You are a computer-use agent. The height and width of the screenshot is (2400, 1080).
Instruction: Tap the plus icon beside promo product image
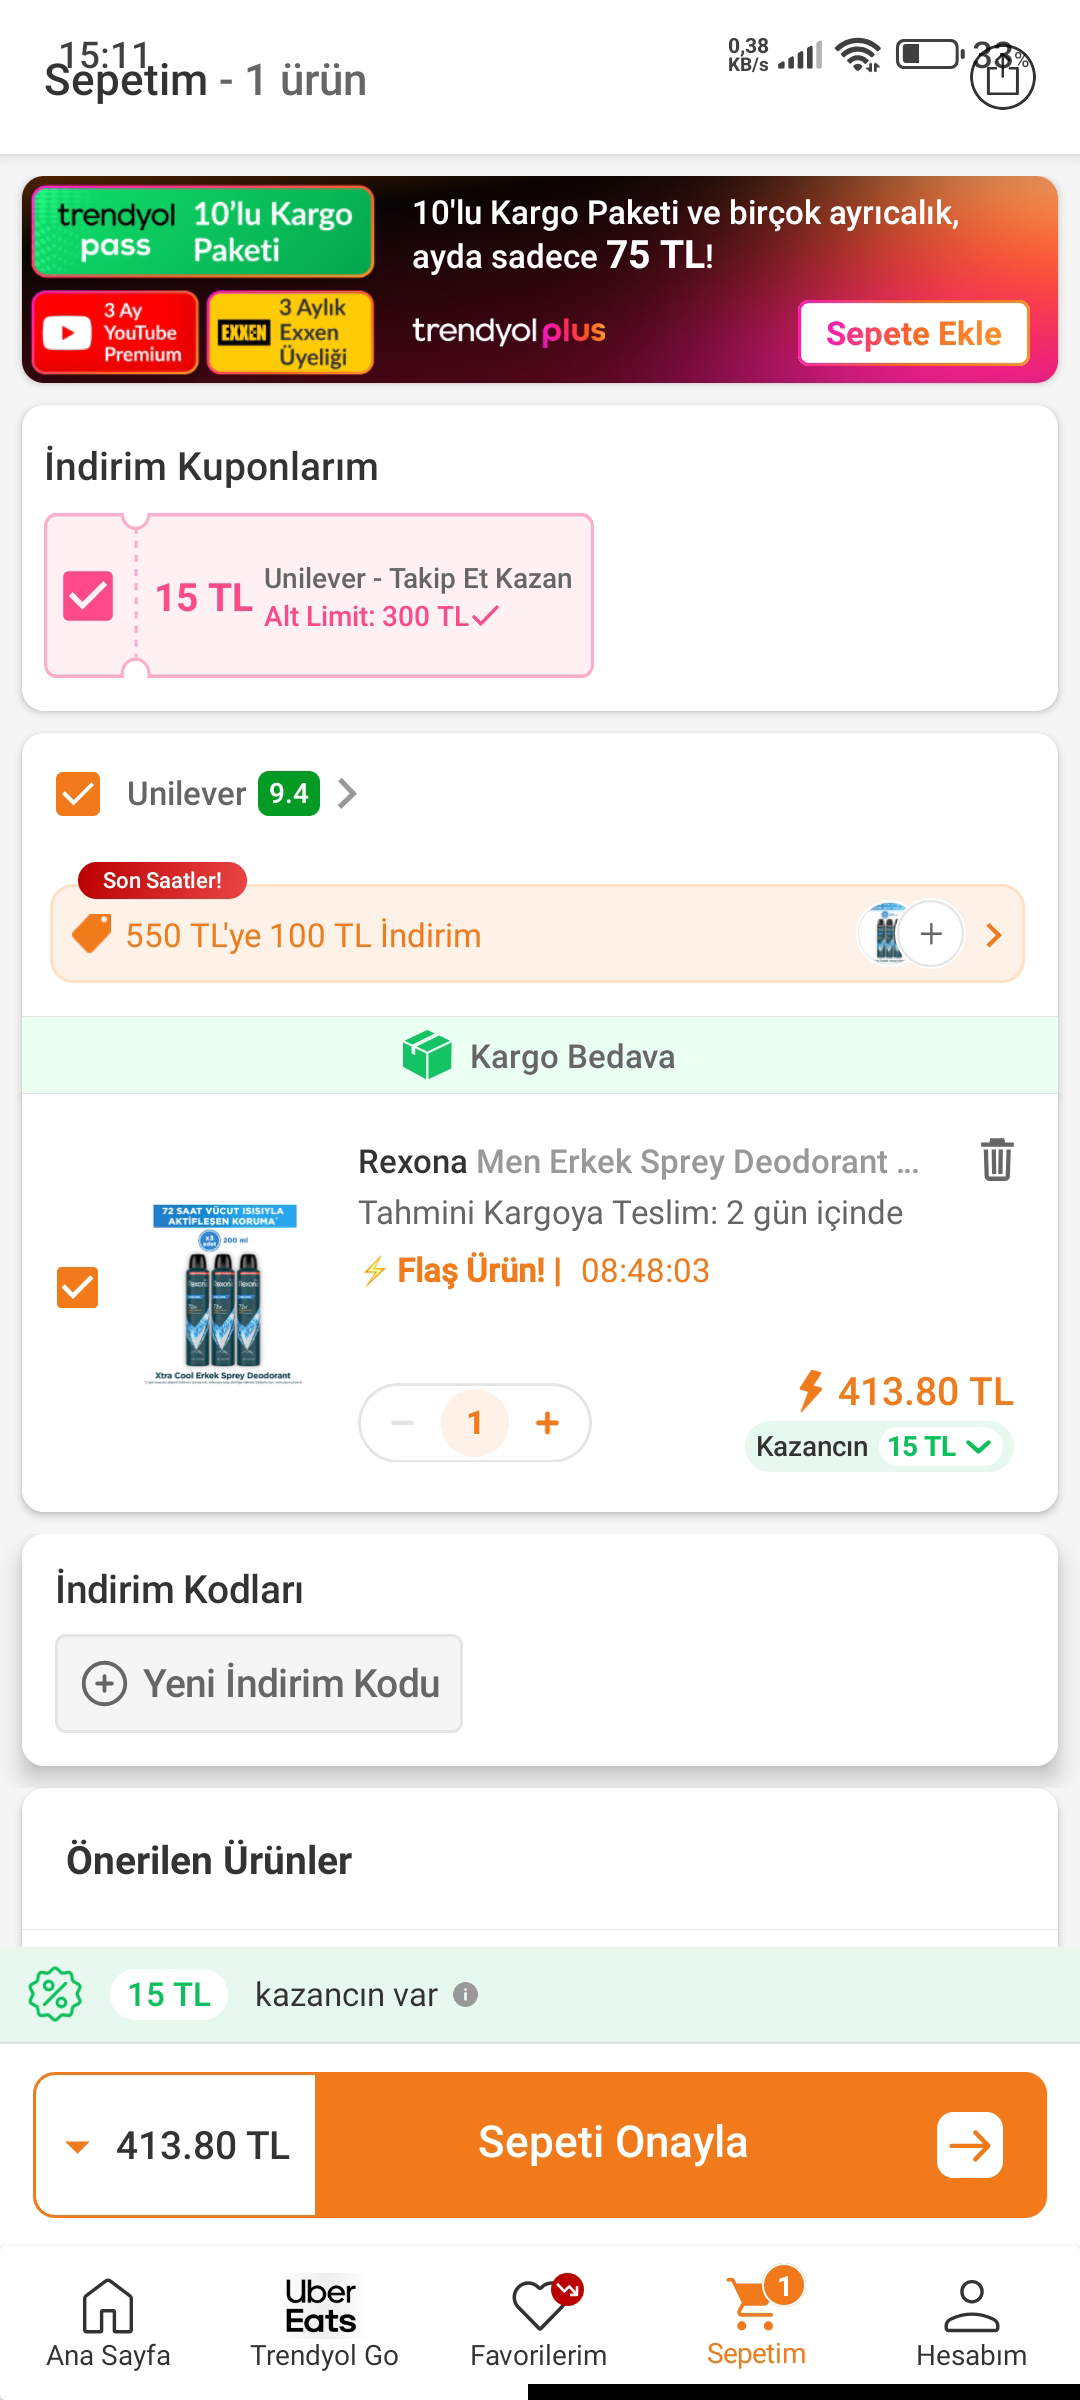931,935
